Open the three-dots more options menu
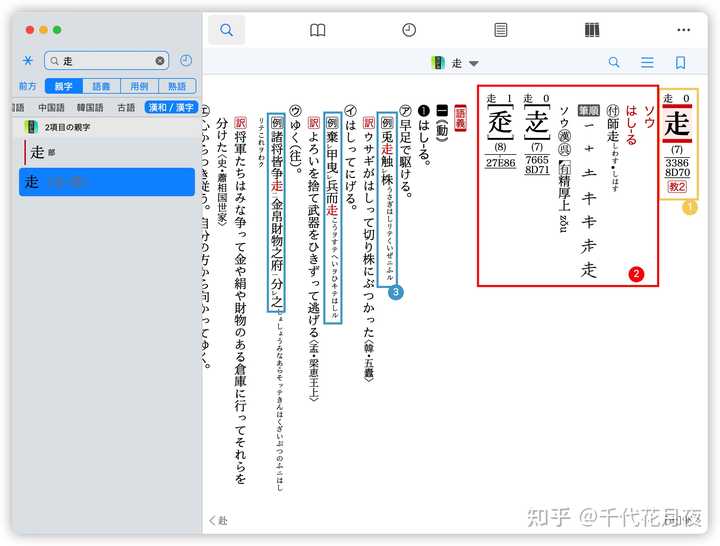Image resolution: width=720 pixels, height=546 pixels. tap(683, 30)
